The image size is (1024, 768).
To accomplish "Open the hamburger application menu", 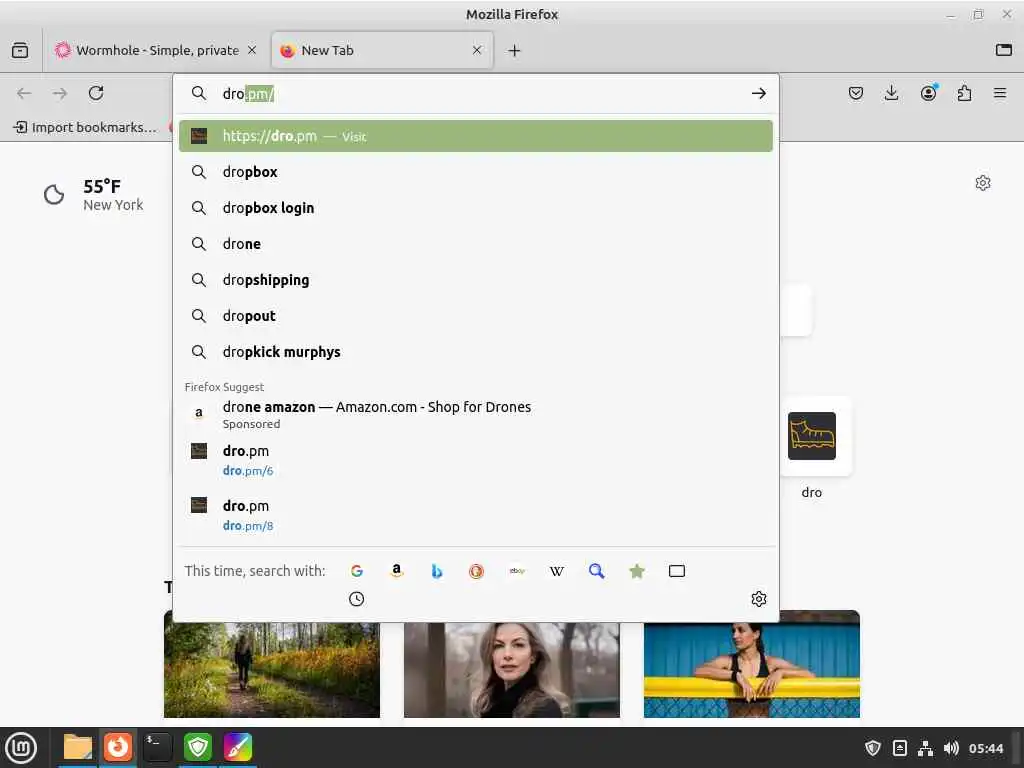I will coord(1000,93).
